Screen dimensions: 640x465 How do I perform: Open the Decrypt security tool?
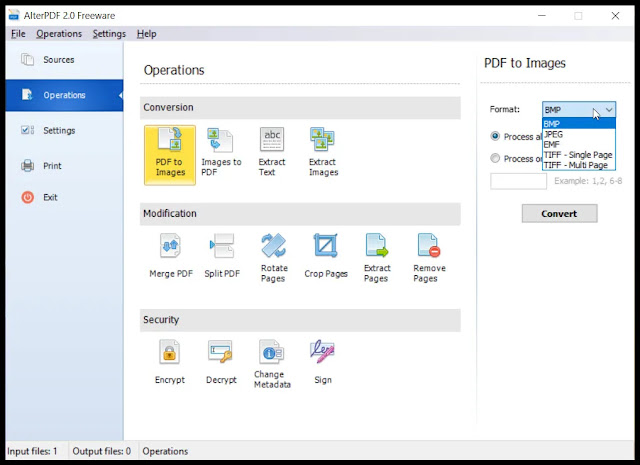221,362
